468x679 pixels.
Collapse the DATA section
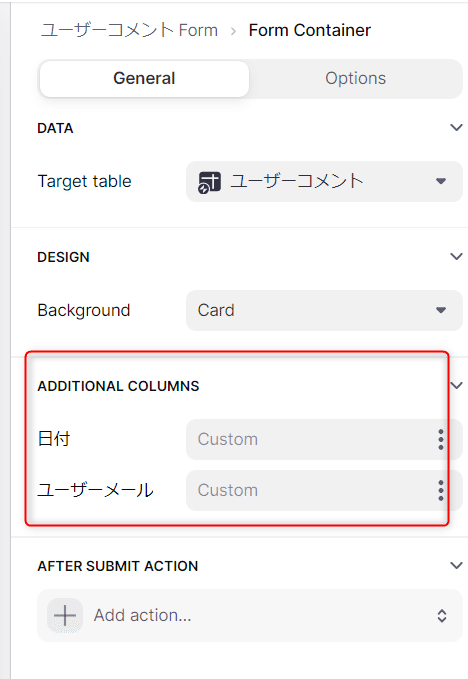(456, 128)
